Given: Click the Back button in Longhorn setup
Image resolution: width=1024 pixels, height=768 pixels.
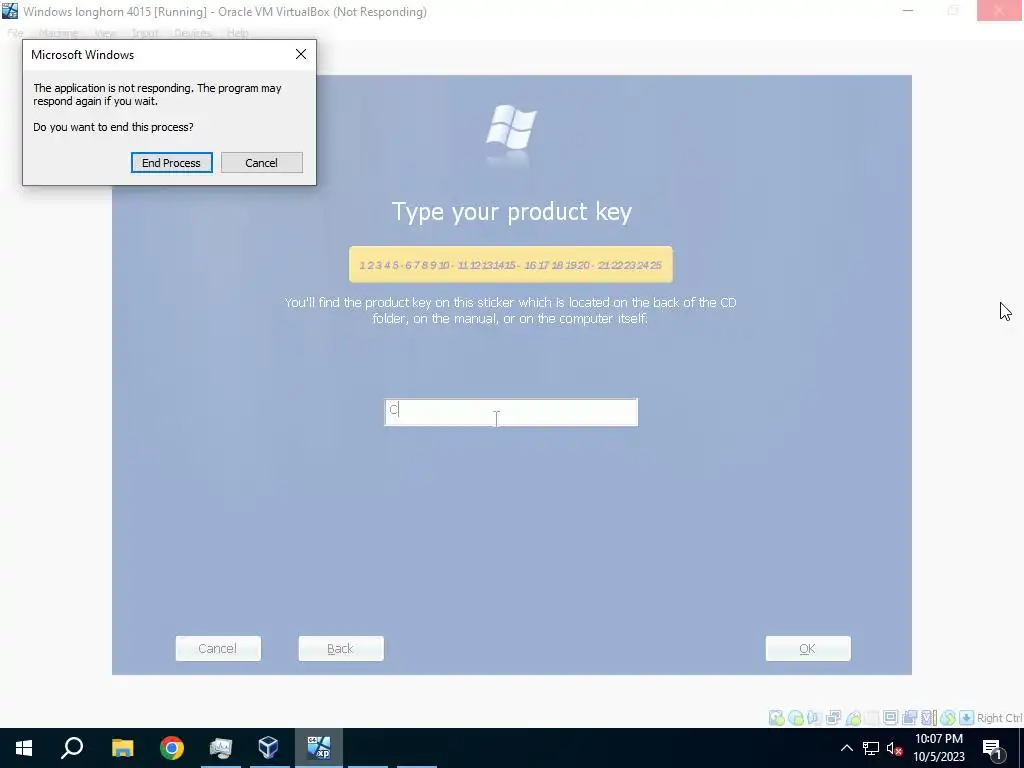Looking at the screenshot, I should click(x=341, y=648).
